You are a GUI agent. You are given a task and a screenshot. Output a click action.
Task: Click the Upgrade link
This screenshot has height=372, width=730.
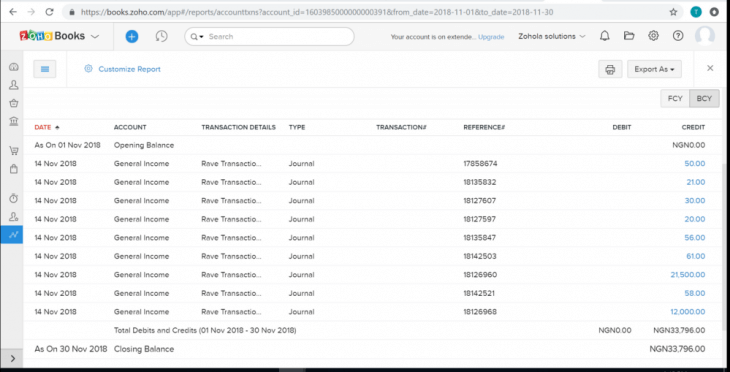(x=491, y=37)
